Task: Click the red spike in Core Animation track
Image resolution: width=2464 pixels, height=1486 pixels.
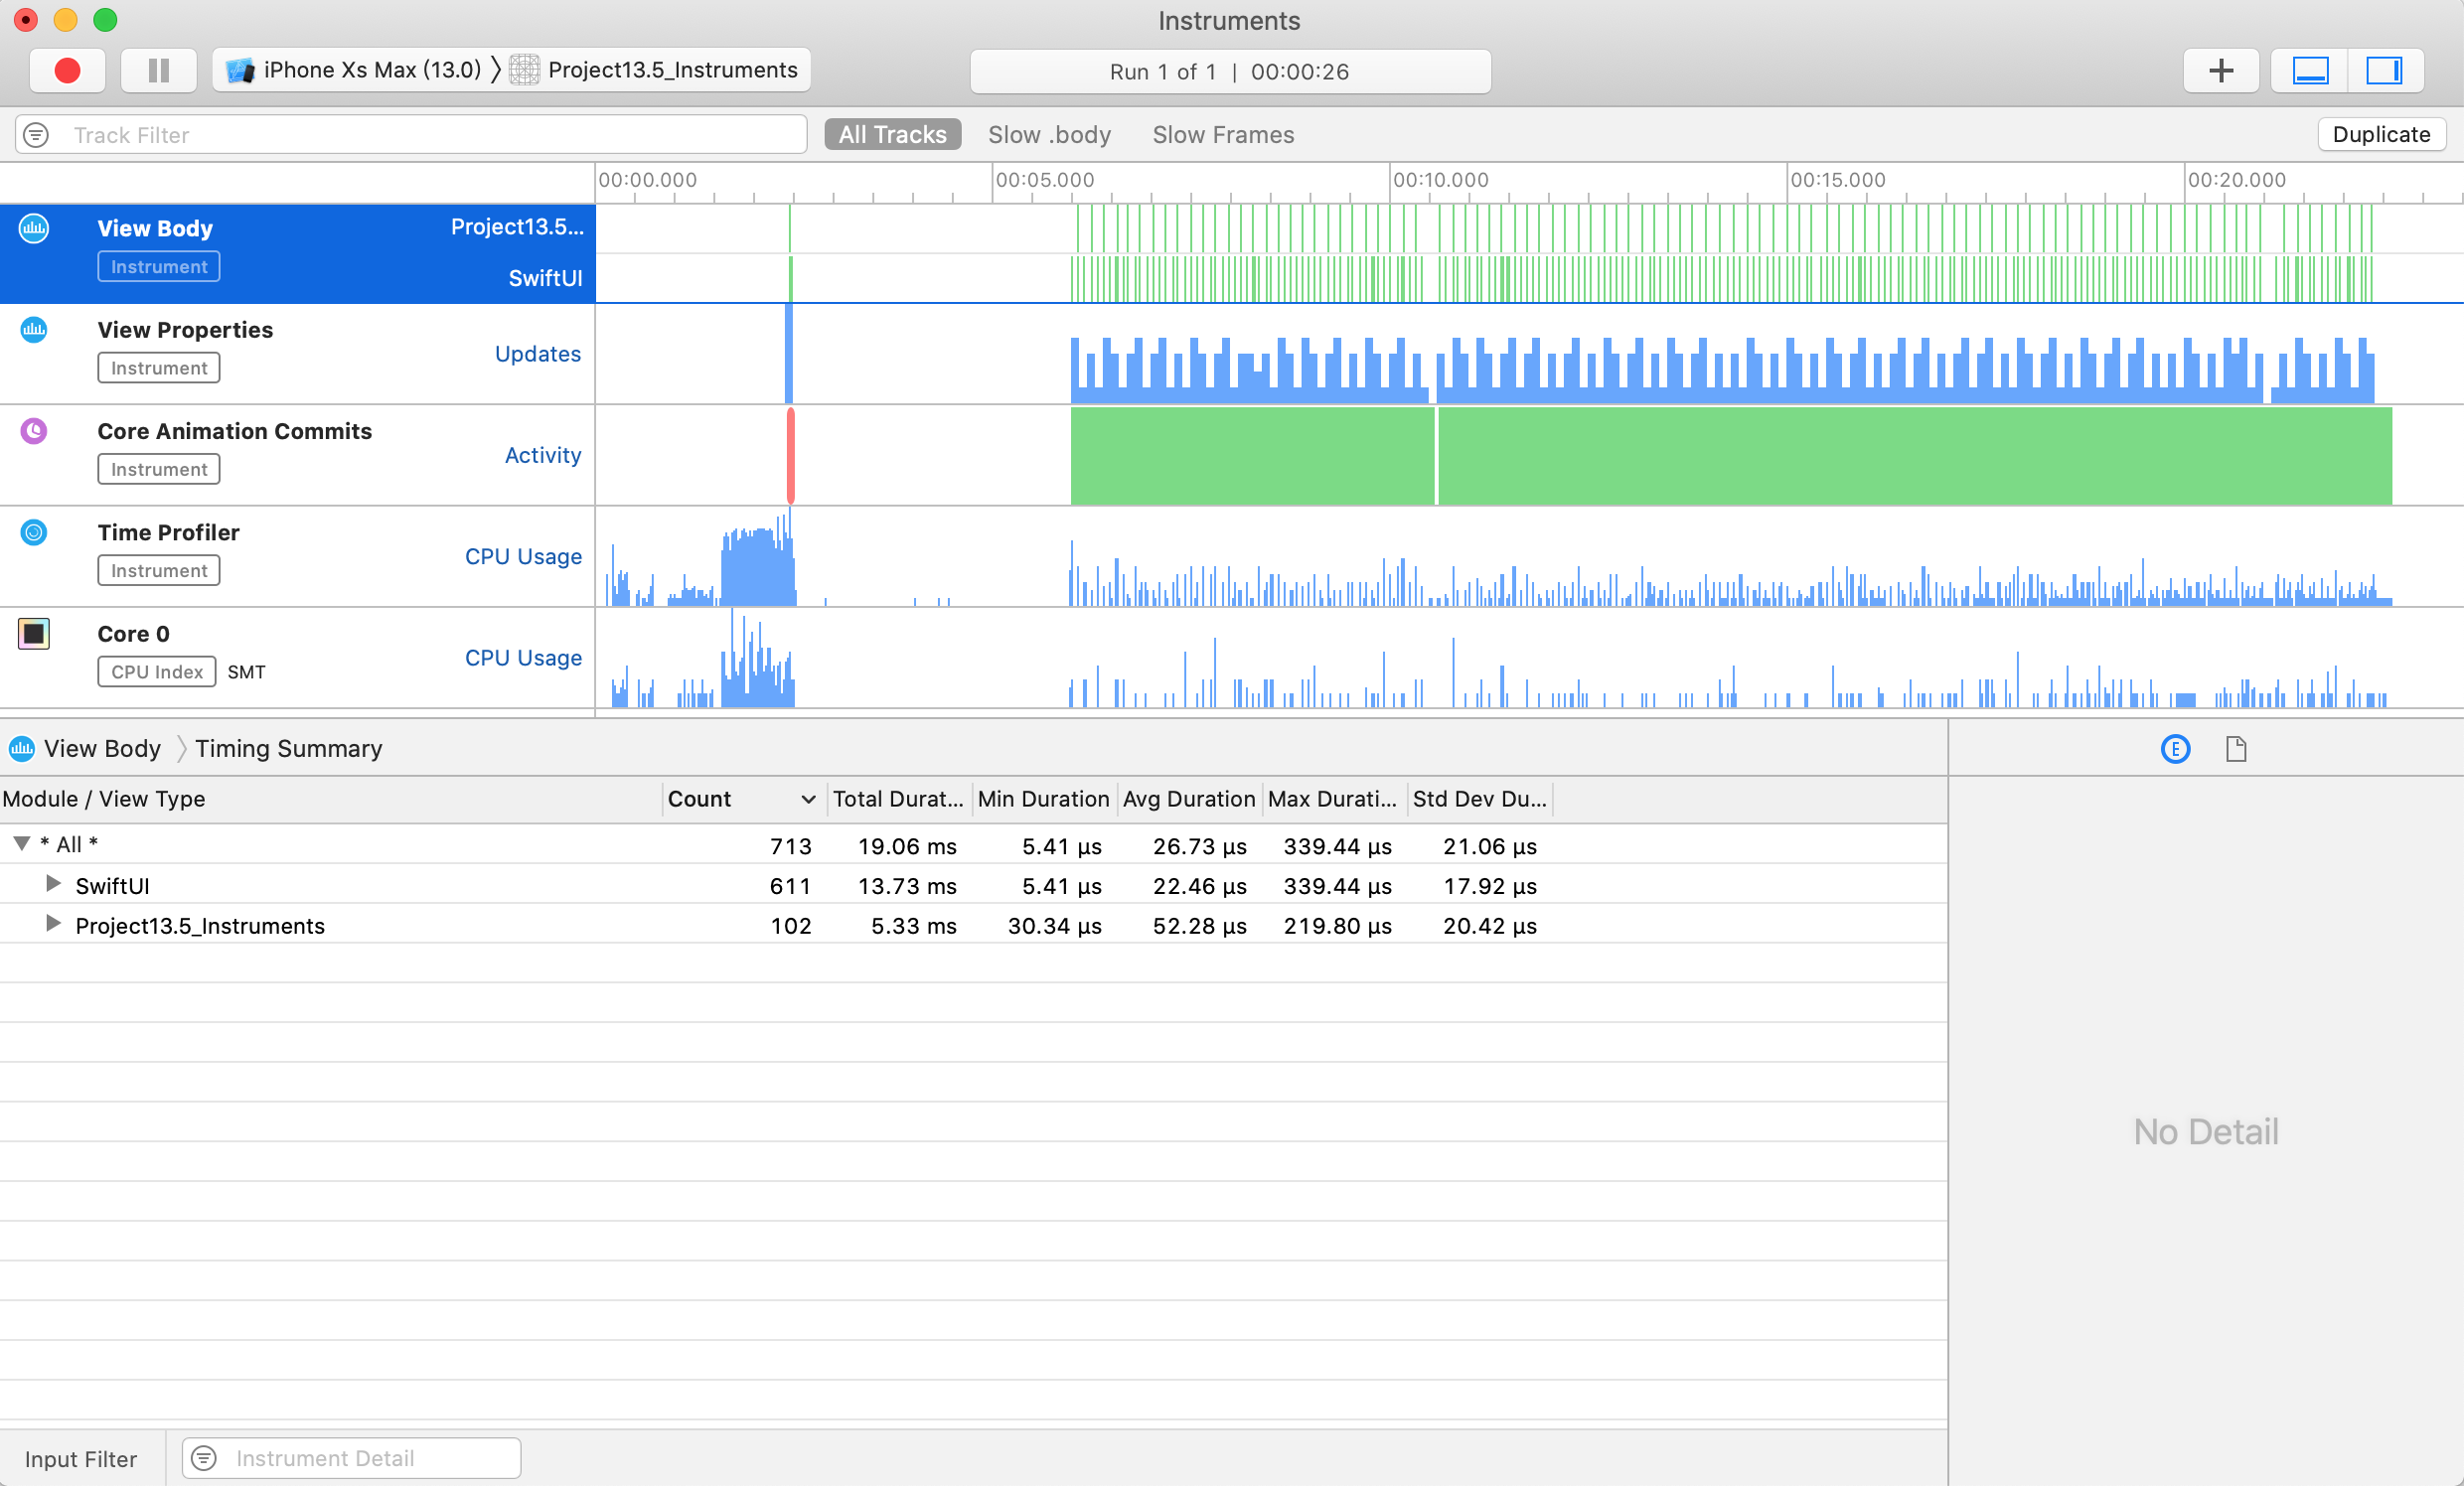Action: coord(790,455)
